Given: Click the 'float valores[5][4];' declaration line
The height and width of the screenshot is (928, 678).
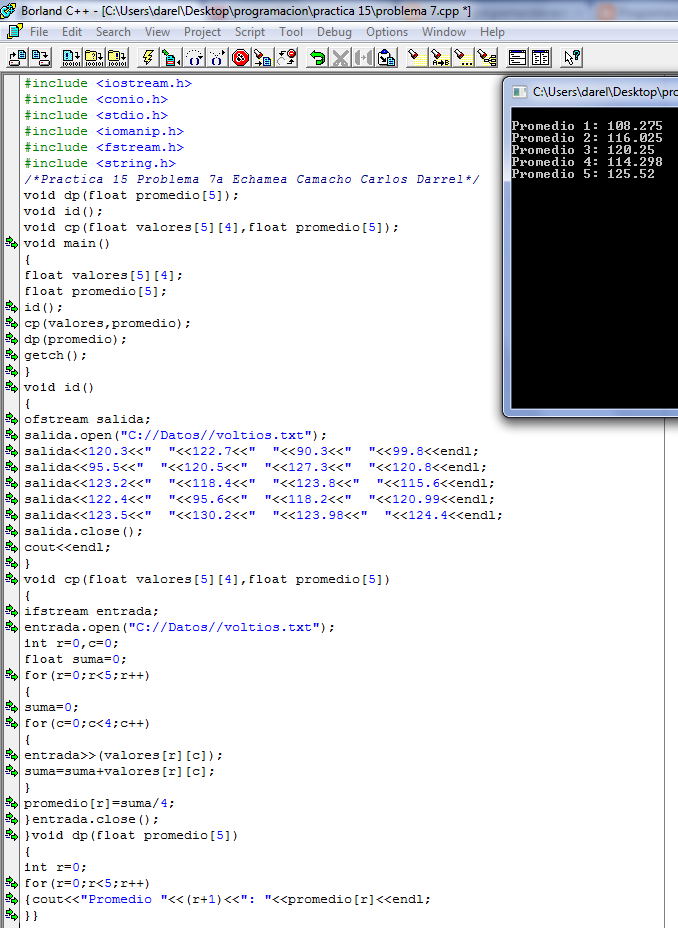Looking at the screenshot, I should 104,275.
